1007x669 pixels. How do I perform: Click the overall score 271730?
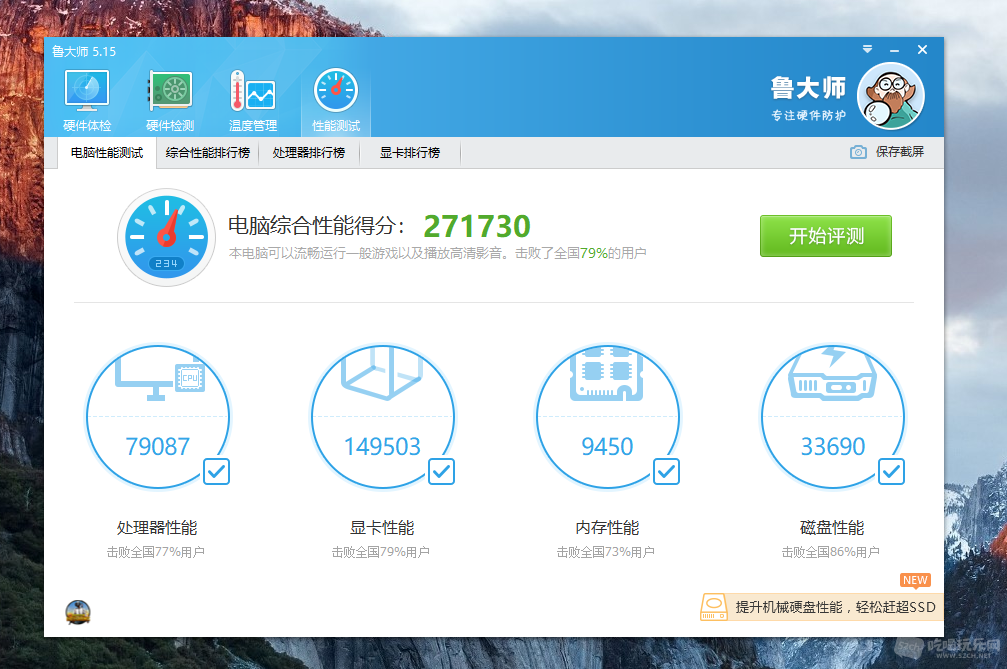pos(477,226)
